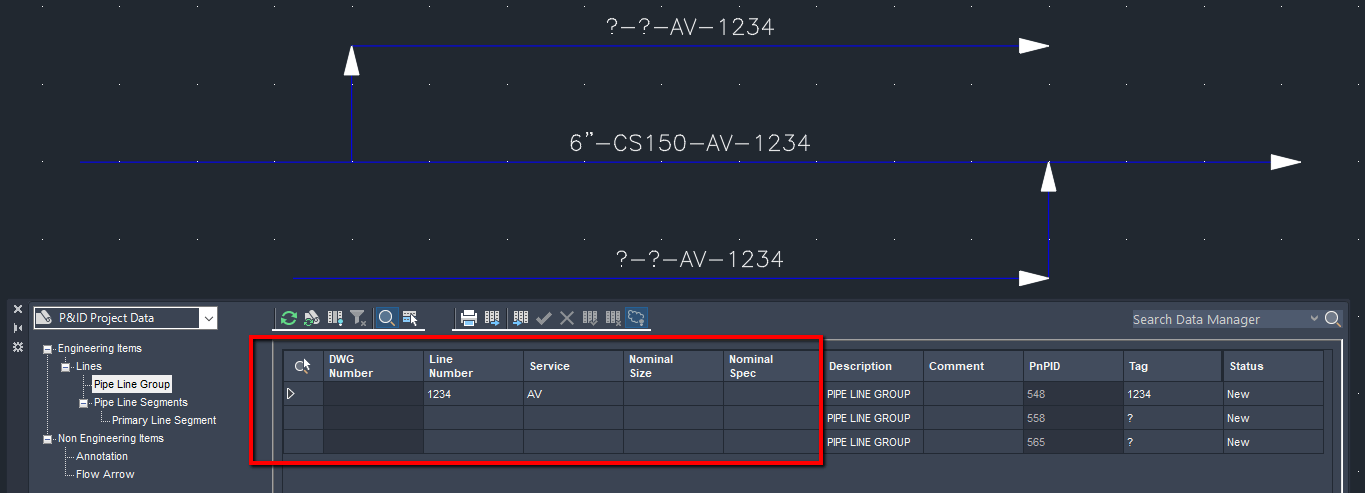Click the Tag cell in PnPID 558 row
The height and width of the screenshot is (493, 1365).
(x=1173, y=418)
